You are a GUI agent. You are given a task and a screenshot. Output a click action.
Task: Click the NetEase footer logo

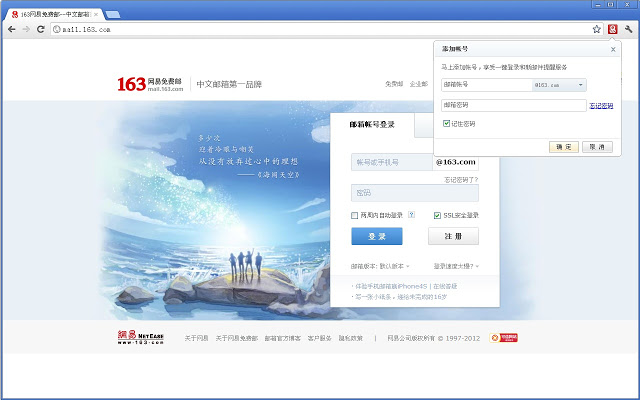140,337
